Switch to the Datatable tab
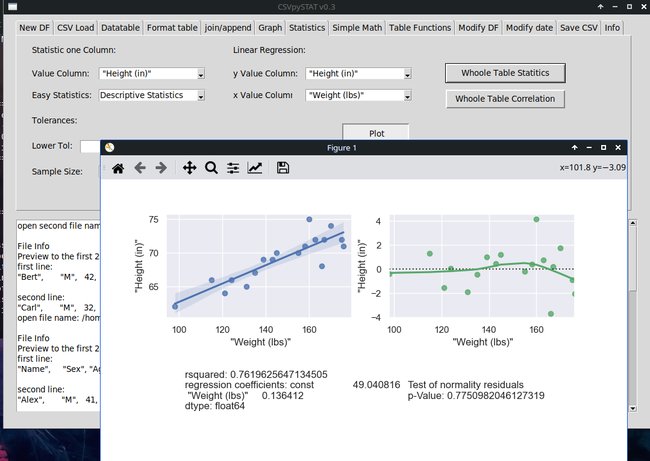The image size is (650, 461). [121, 28]
